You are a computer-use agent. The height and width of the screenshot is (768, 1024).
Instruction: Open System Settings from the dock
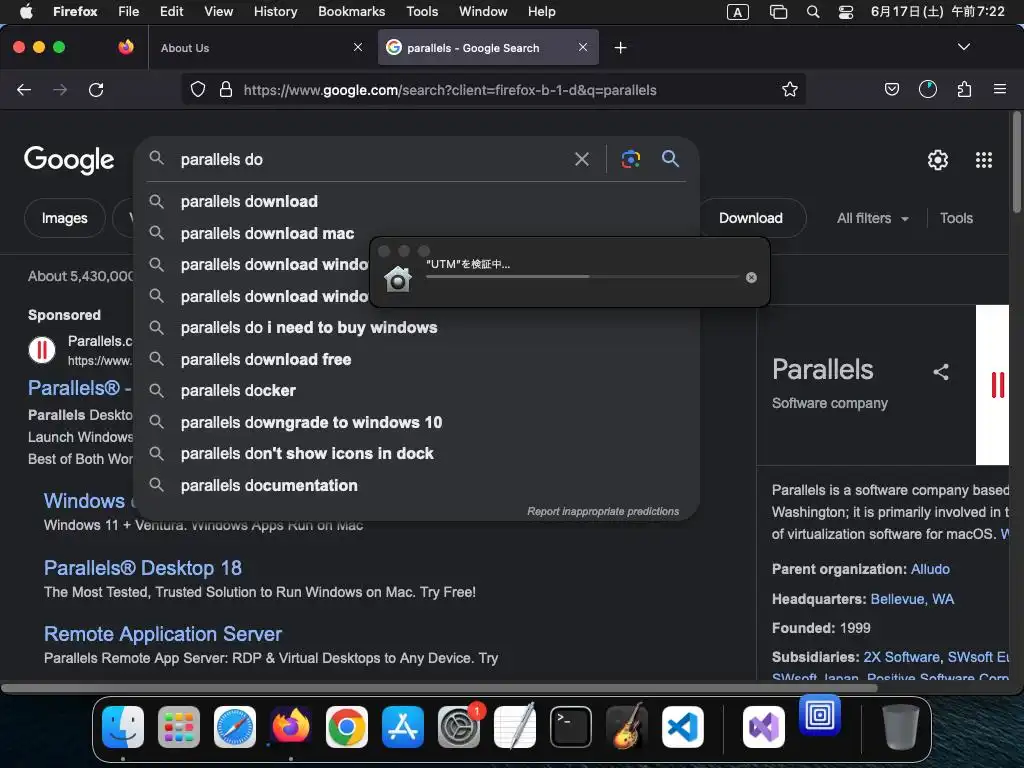tap(458, 727)
